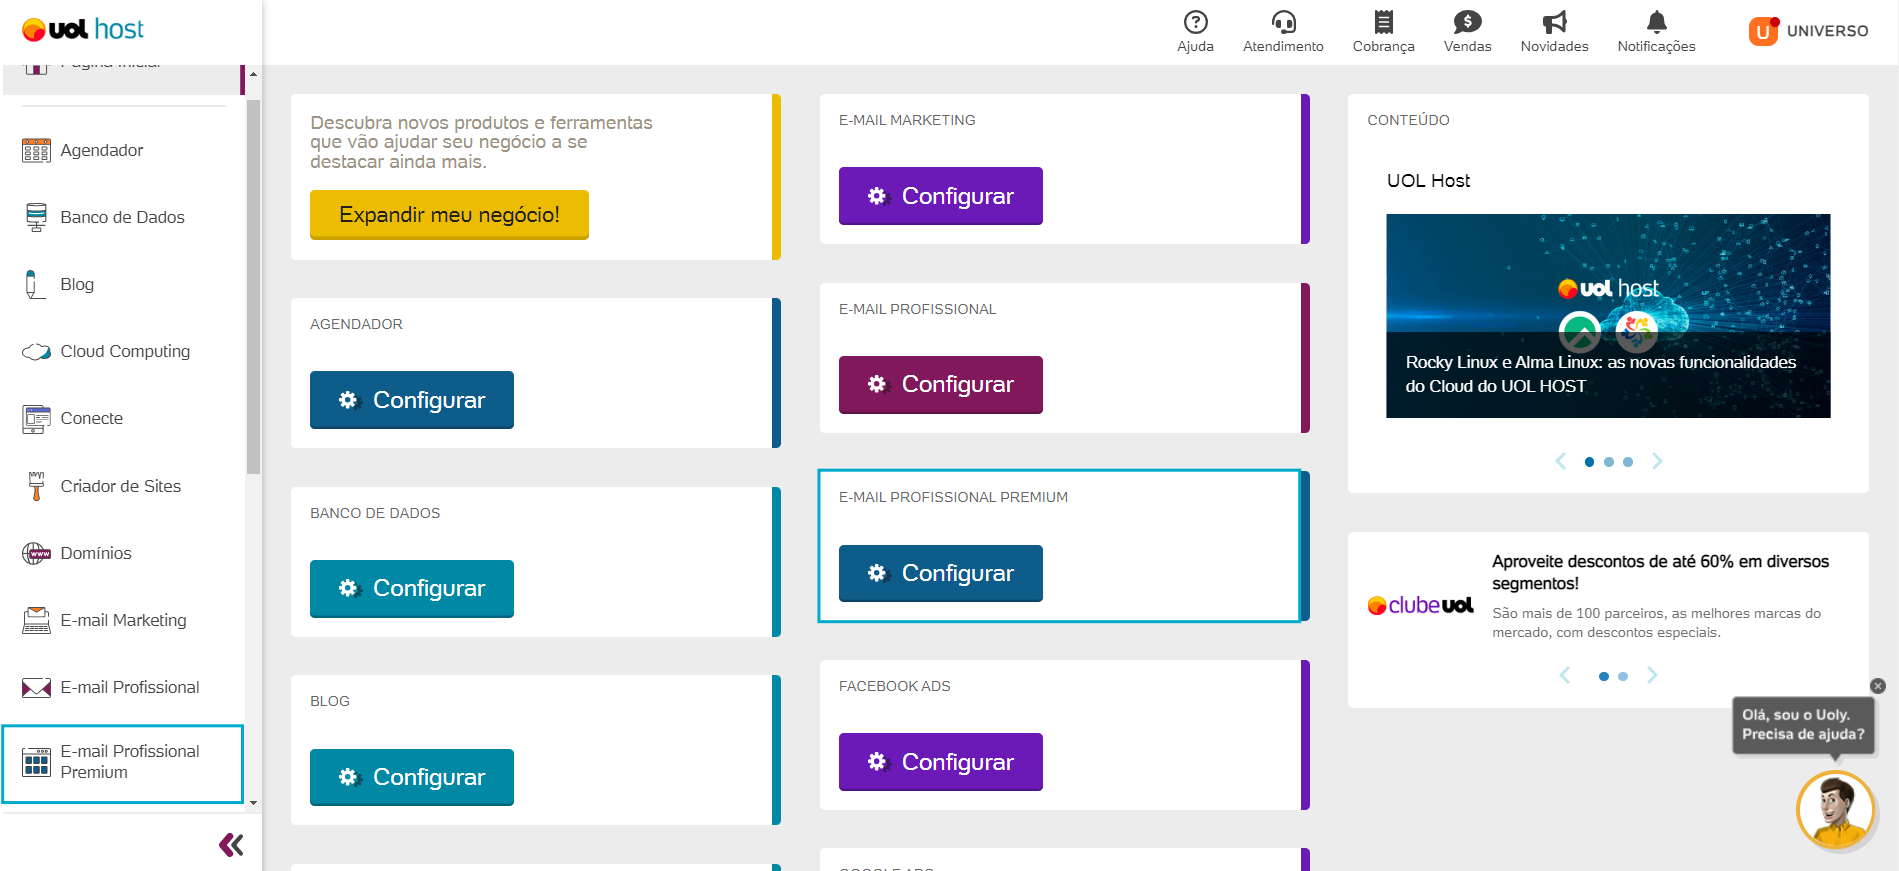Go to previous Clube UOL promo arrow
This screenshot has width=1899, height=871.
pos(1565,676)
